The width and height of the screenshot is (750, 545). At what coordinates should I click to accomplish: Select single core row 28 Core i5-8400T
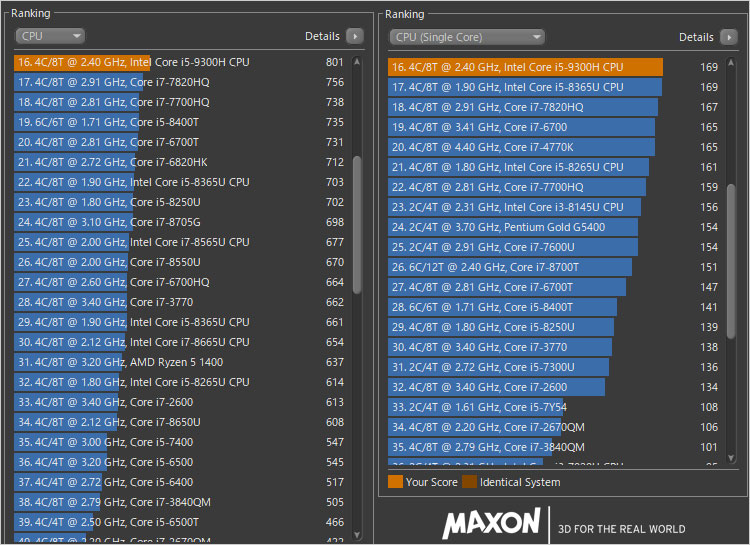[554, 308]
